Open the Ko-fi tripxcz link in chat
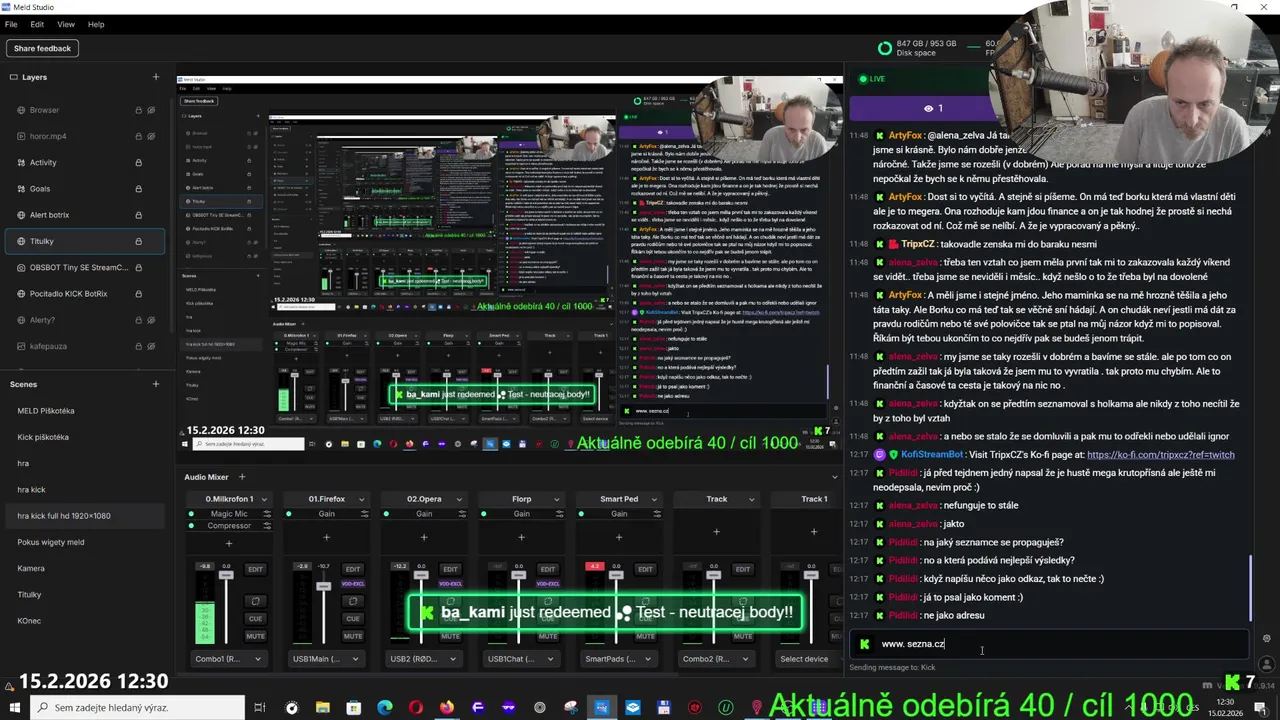 [x=1160, y=455]
